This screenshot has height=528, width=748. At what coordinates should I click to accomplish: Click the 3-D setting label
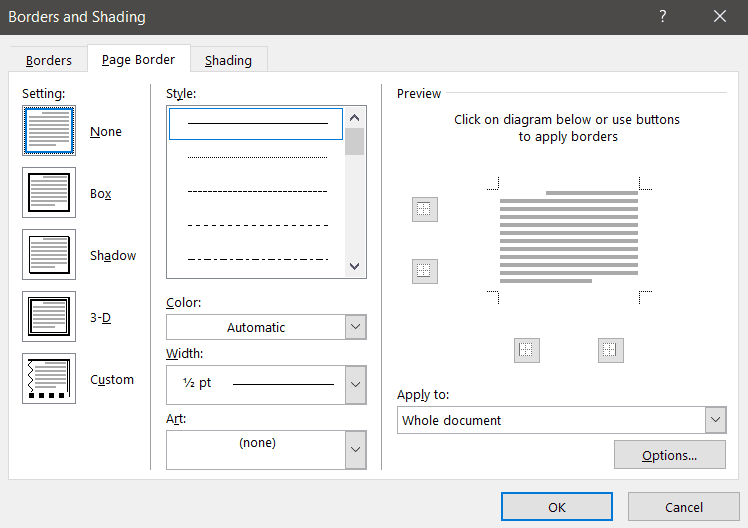click(x=101, y=318)
